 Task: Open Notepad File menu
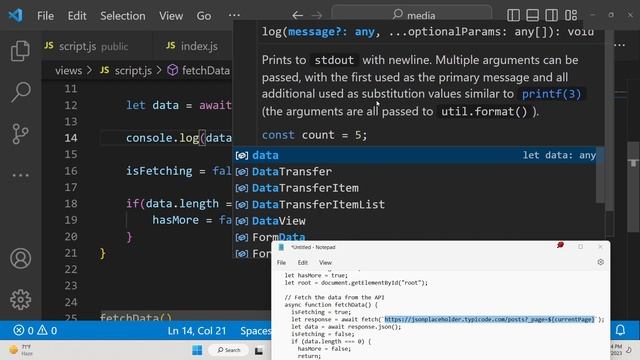[281, 262]
